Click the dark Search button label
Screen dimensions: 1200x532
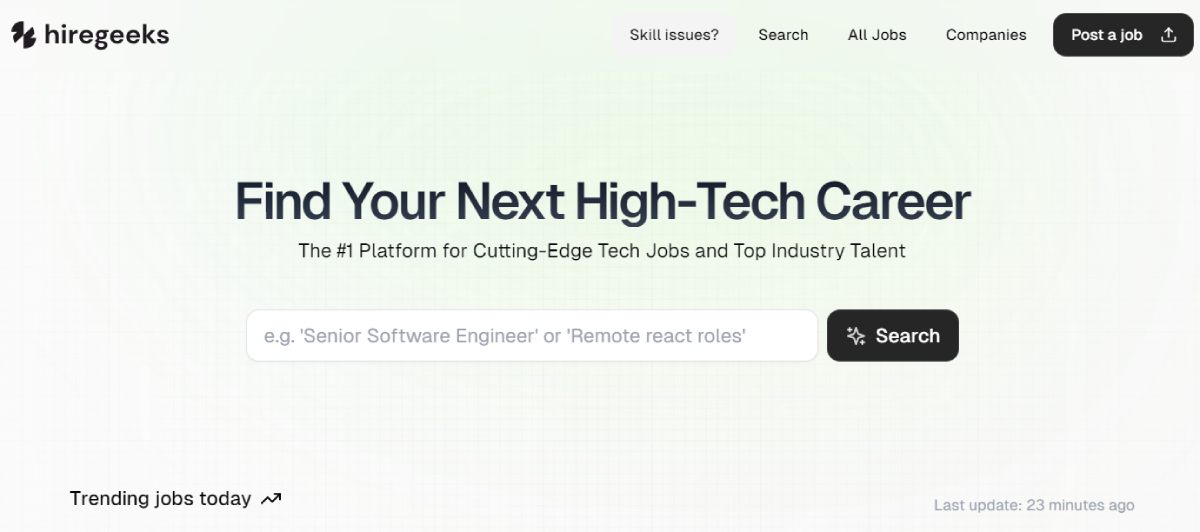coord(907,336)
